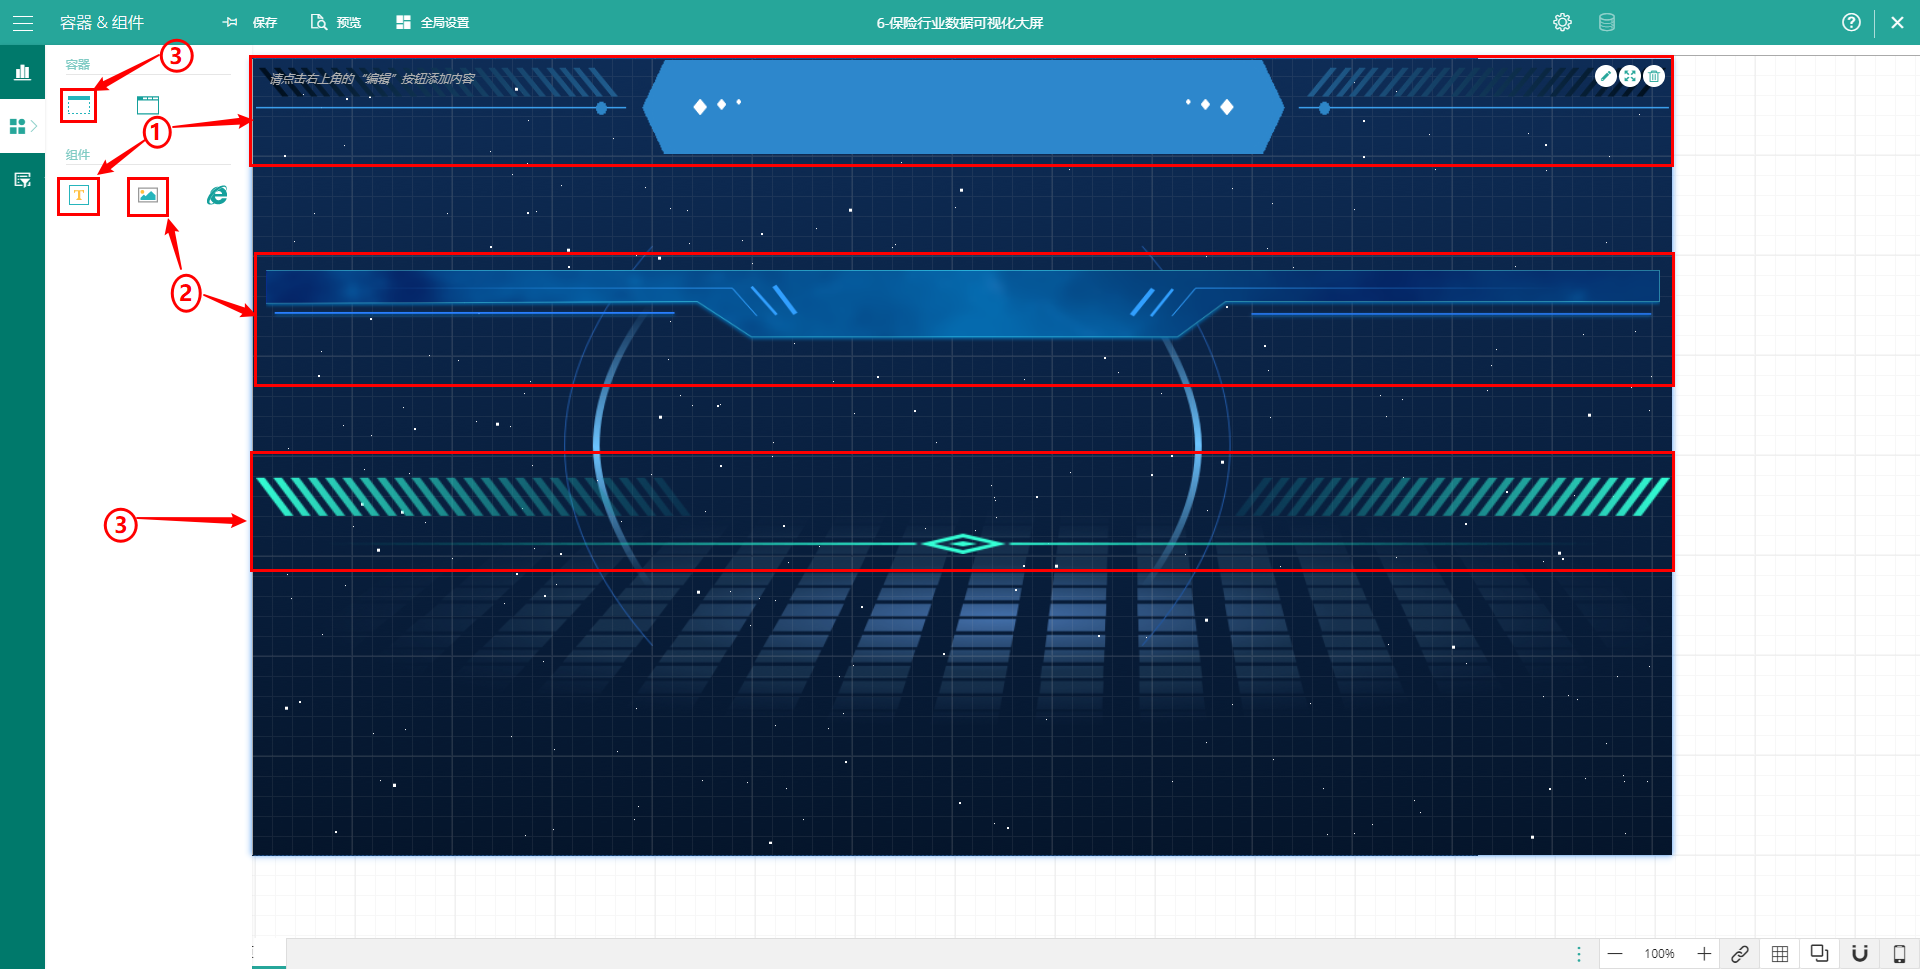
Task: Click 预览 to preview the dashboard
Action: coord(336,22)
